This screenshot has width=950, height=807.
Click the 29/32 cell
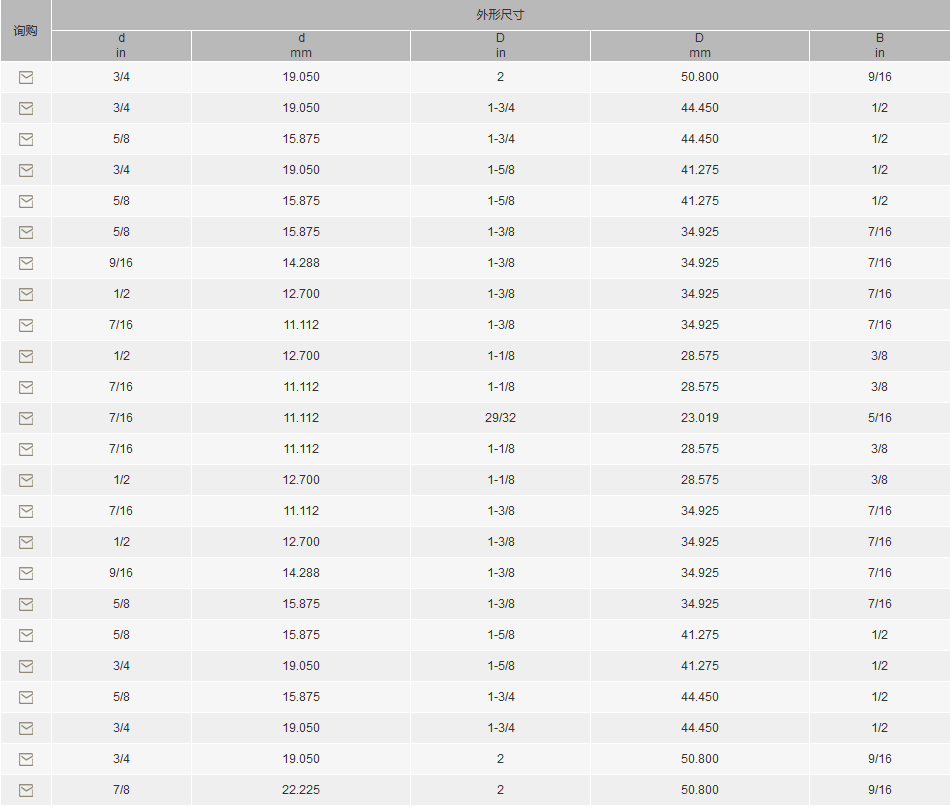pyautogui.click(x=500, y=418)
